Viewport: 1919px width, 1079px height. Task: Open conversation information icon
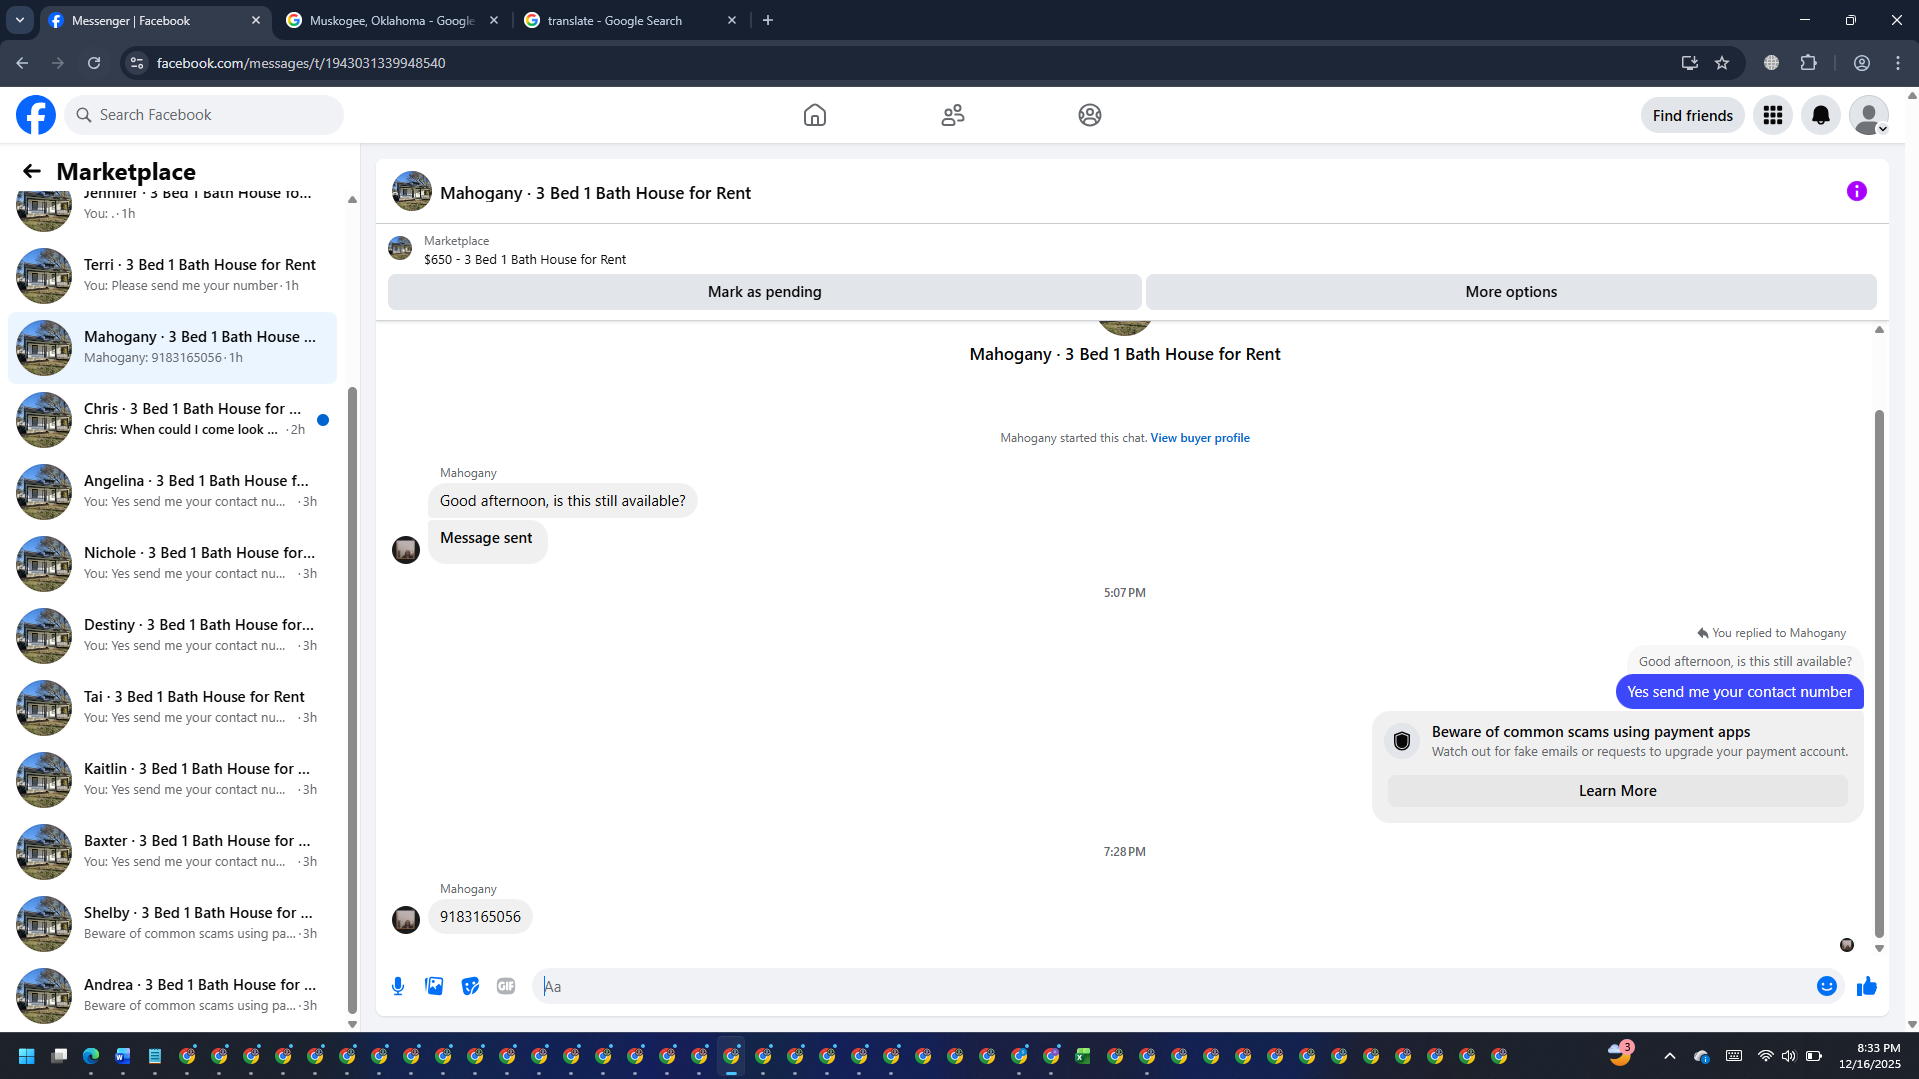pyautogui.click(x=1857, y=191)
